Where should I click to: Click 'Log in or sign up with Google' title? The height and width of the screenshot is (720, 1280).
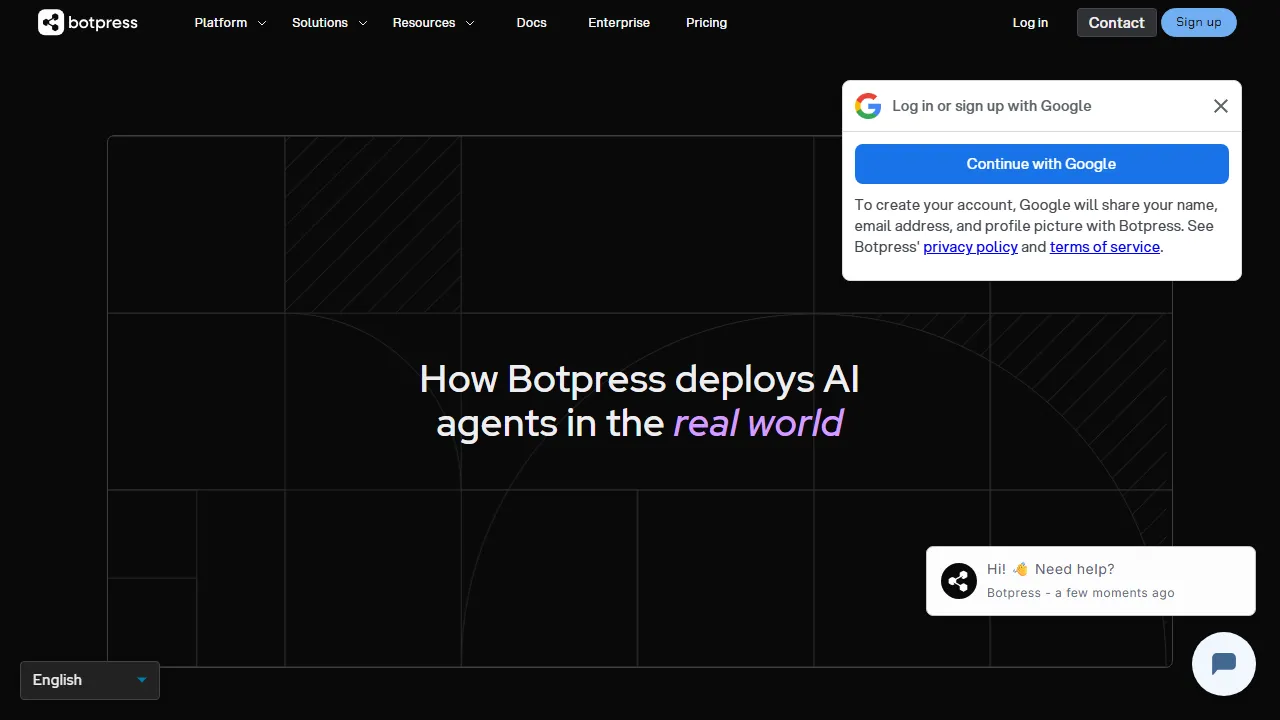(x=992, y=106)
